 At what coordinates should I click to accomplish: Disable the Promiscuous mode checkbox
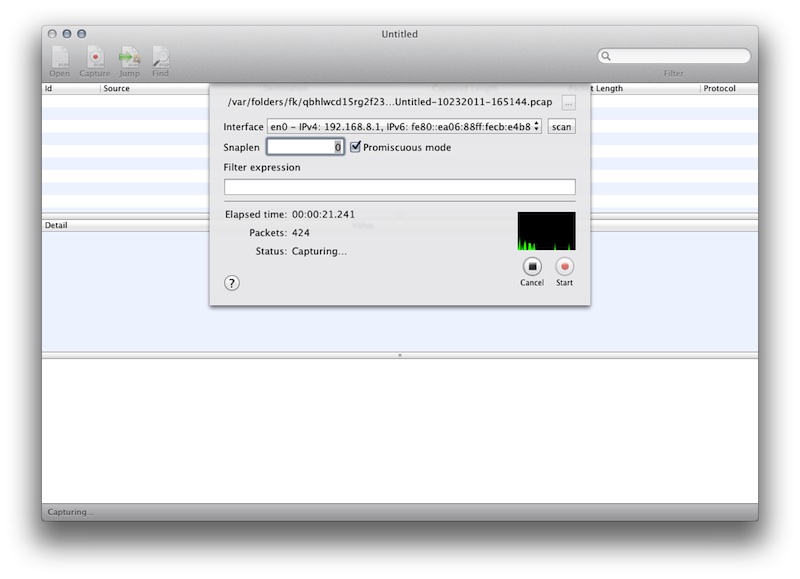[355, 147]
